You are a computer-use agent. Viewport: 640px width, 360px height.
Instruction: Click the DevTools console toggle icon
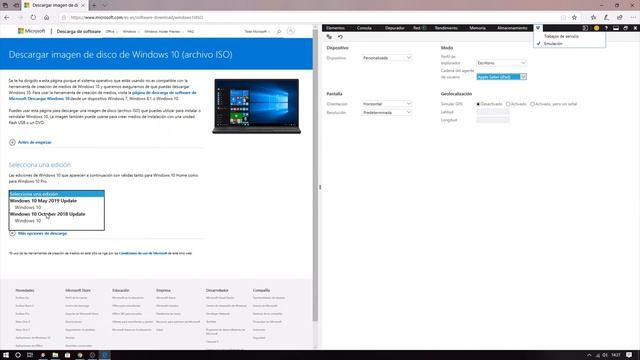point(585,28)
